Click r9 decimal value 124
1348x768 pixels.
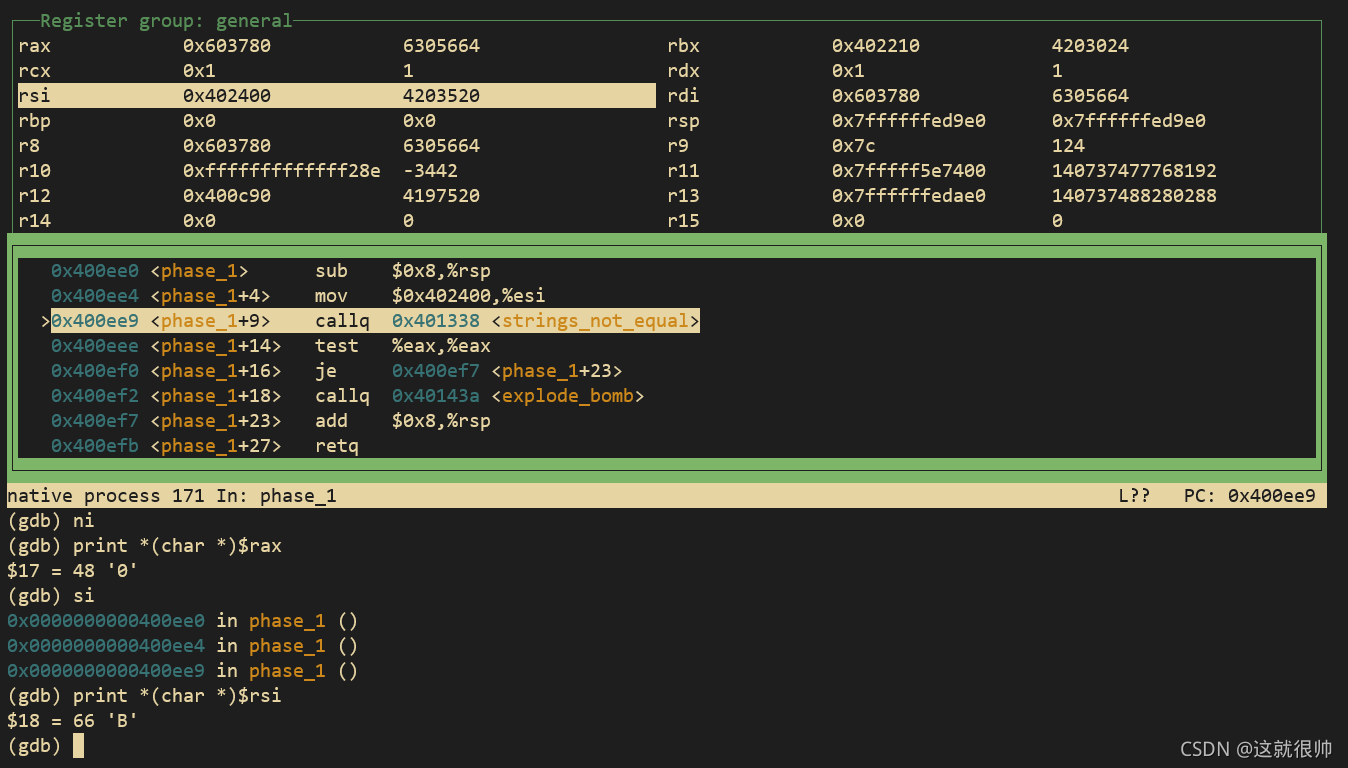pyautogui.click(x=1068, y=146)
